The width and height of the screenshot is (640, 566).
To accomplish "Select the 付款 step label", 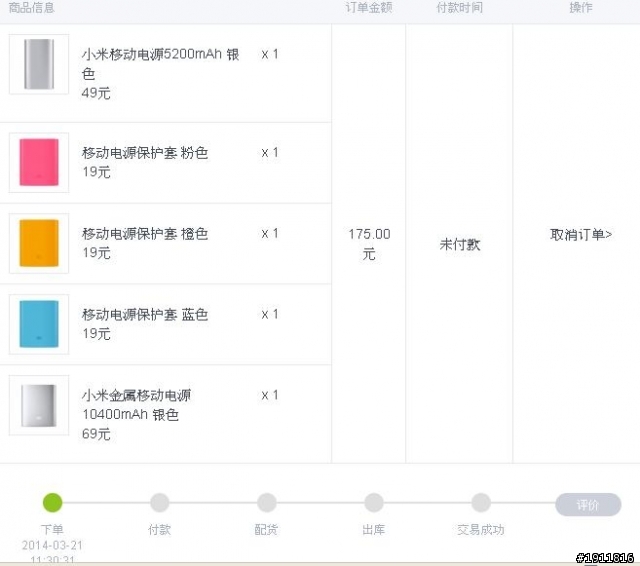I will 160,530.
